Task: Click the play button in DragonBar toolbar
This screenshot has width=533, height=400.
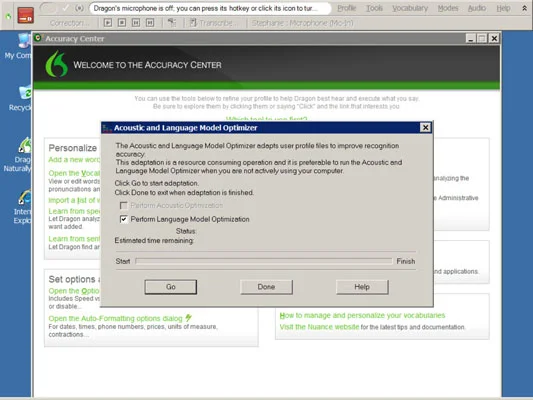Action: (x=108, y=23)
